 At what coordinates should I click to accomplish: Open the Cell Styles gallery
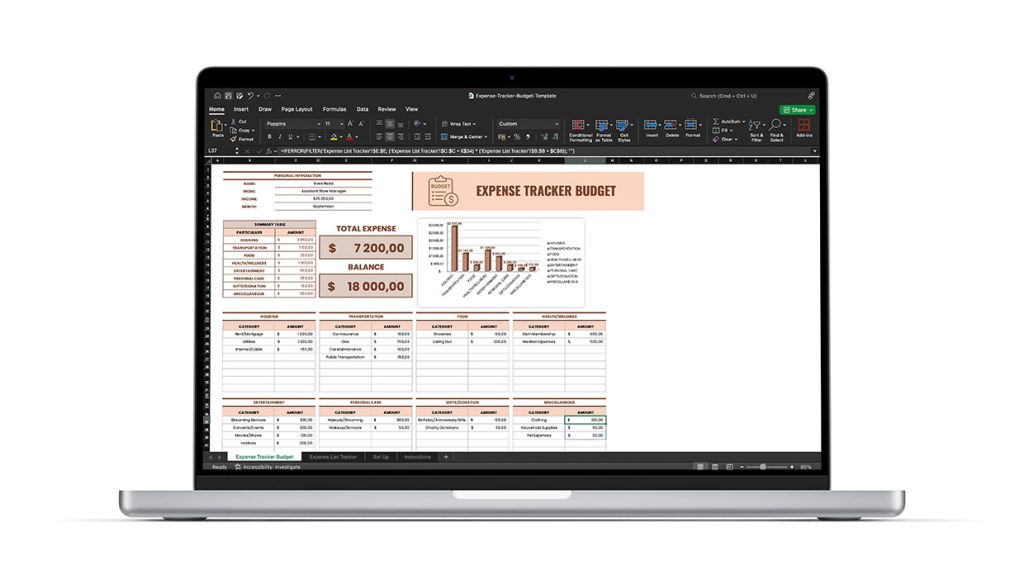[x=624, y=128]
